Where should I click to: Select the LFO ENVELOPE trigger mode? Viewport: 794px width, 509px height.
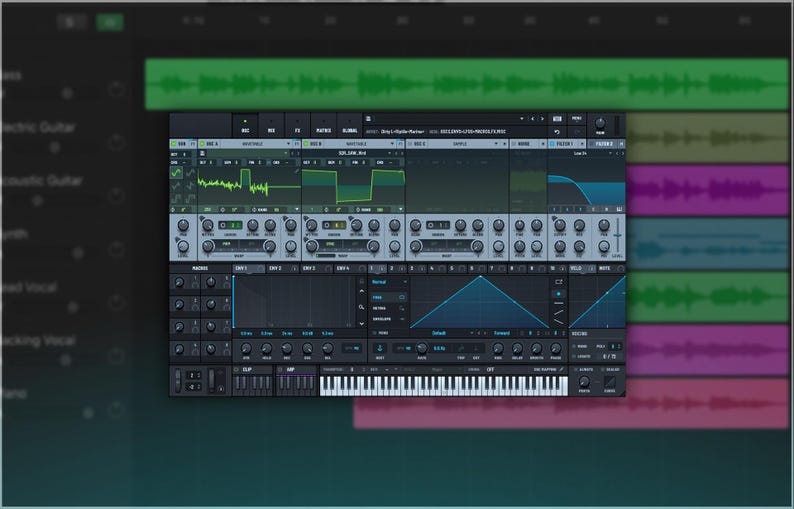pos(388,320)
